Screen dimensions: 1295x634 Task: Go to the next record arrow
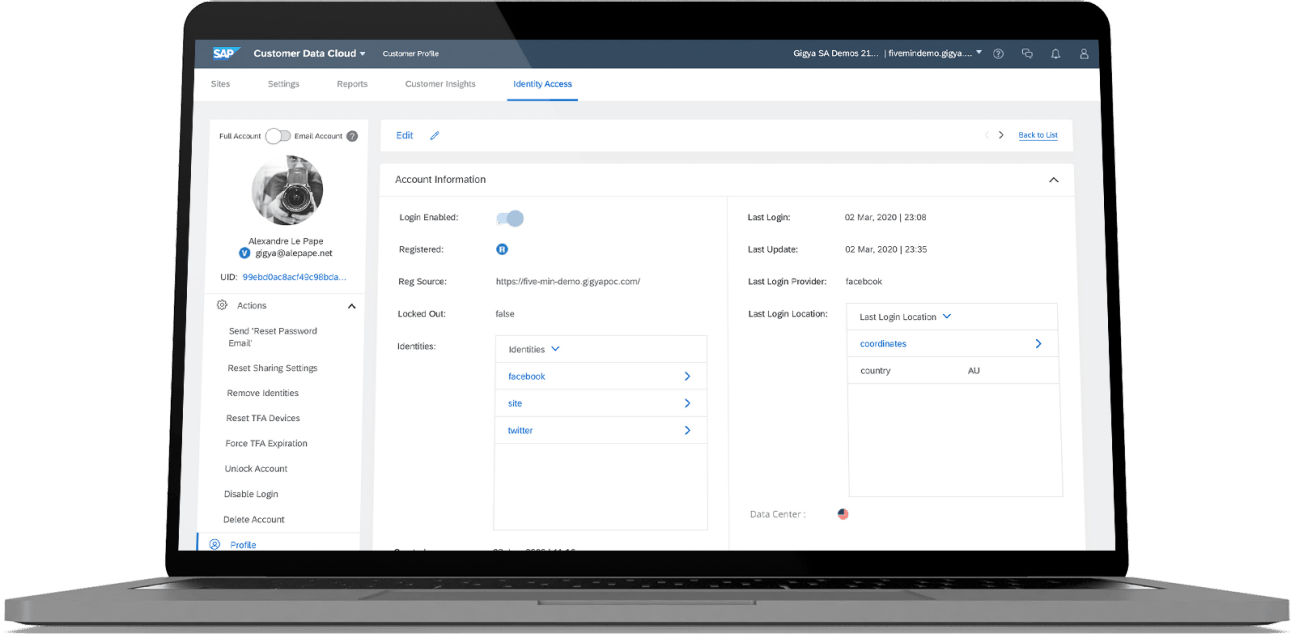(x=1001, y=135)
